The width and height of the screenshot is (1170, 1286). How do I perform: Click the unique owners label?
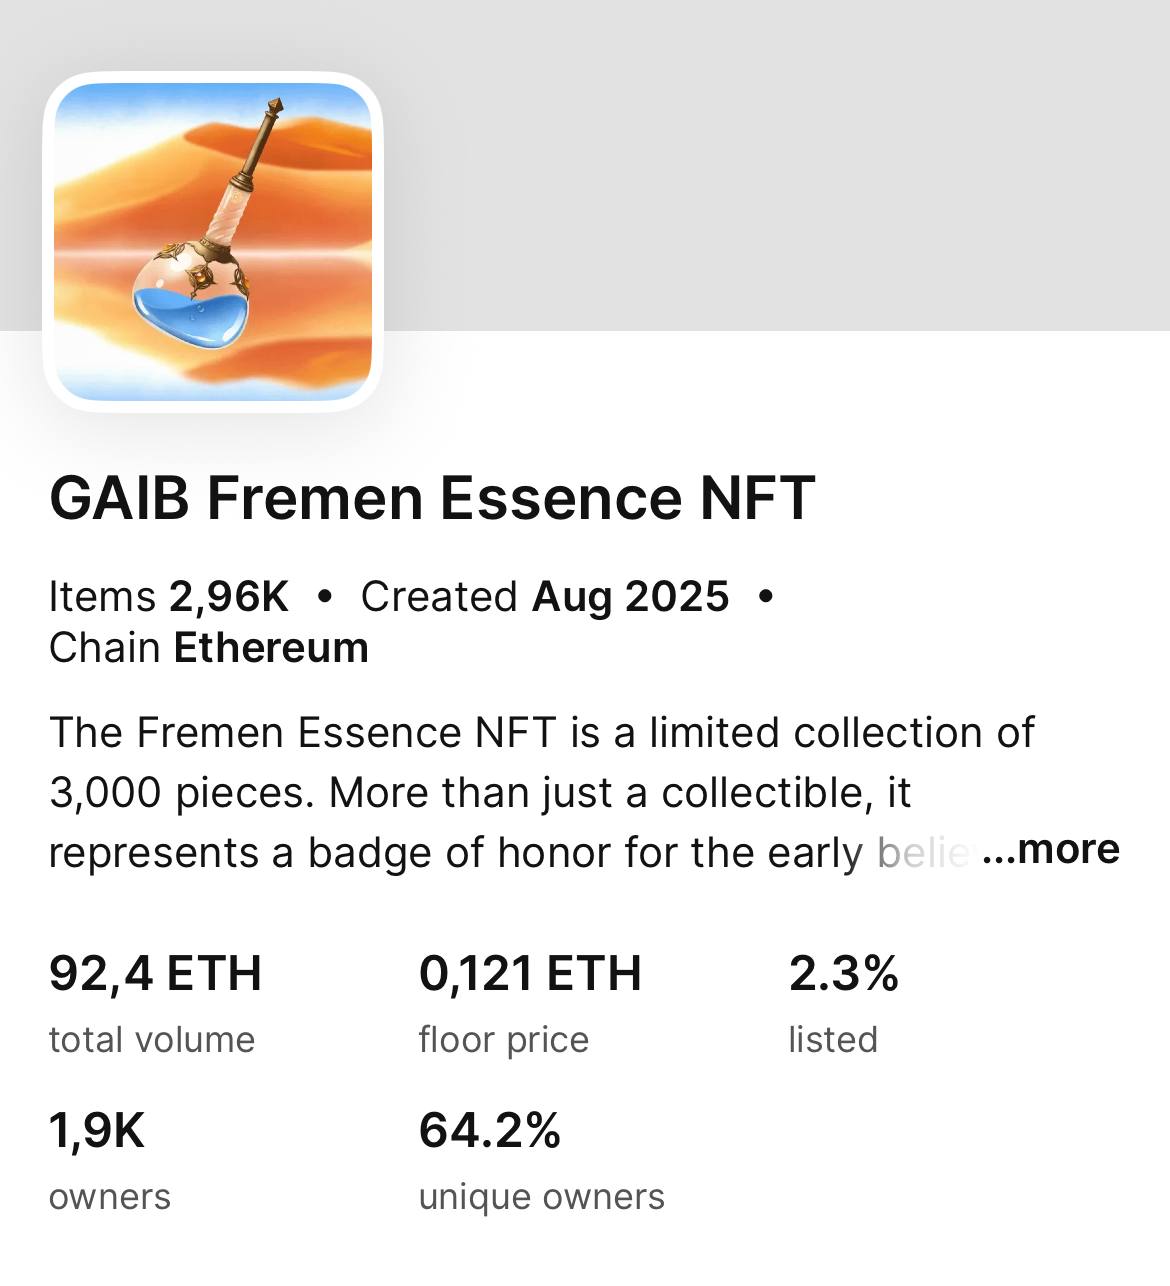542,1197
